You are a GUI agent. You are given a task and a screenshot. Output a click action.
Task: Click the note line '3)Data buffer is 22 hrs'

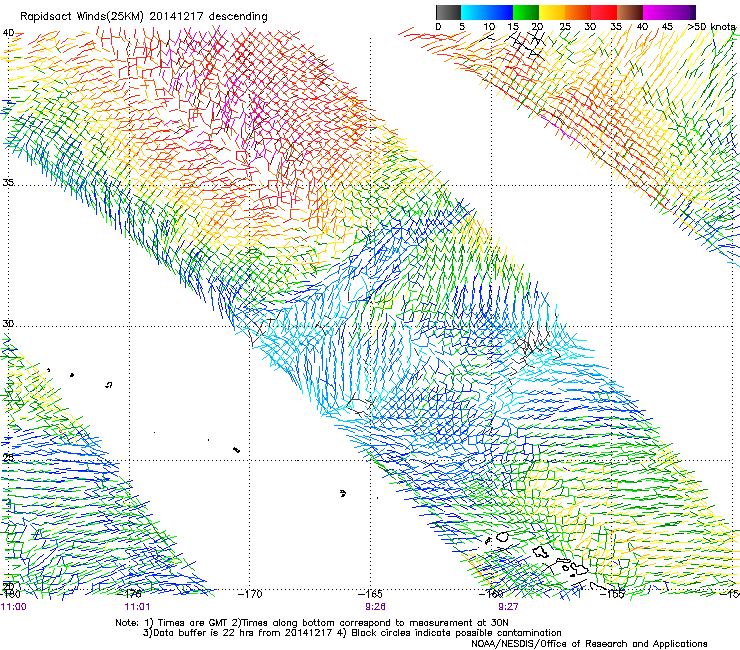[352, 633]
